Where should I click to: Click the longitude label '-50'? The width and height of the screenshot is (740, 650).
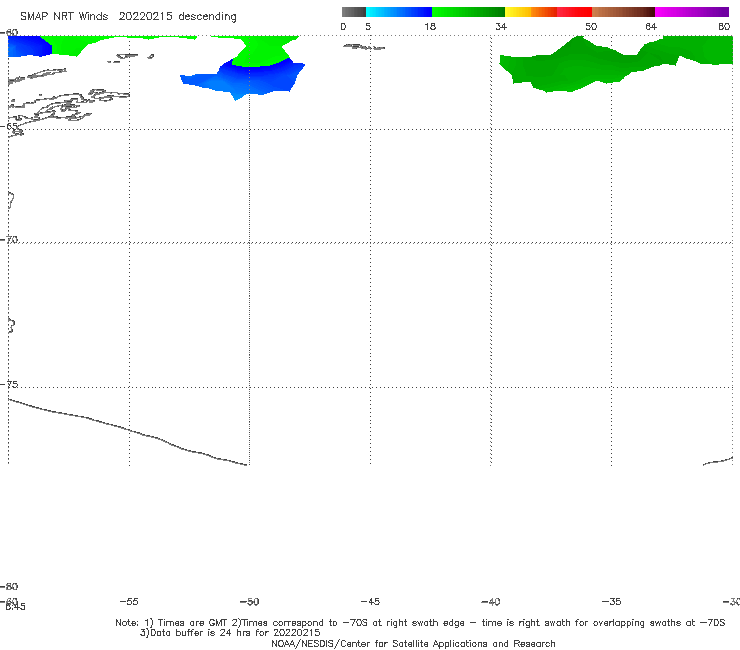(x=250, y=601)
